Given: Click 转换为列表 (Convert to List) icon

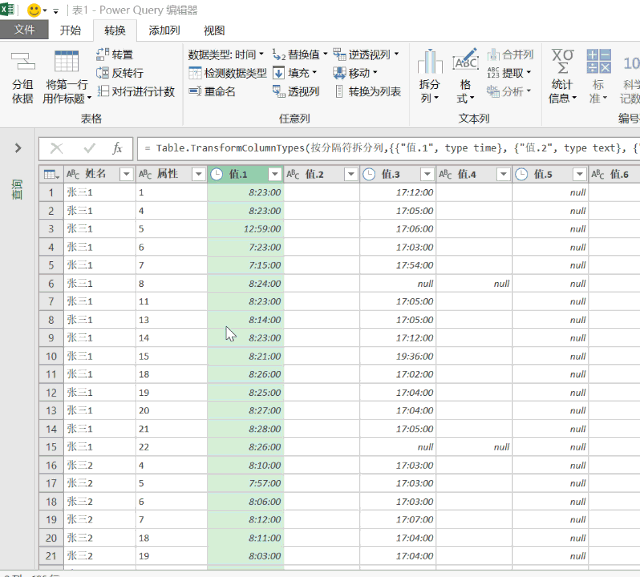Looking at the screenshot, I should click(x=339, y=91).
